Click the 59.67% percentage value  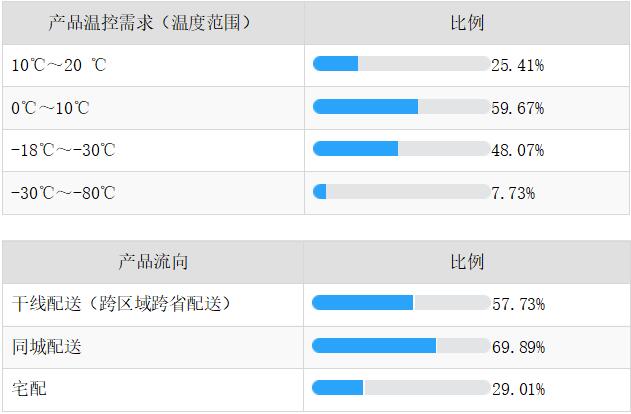click(x=518, y=108)
